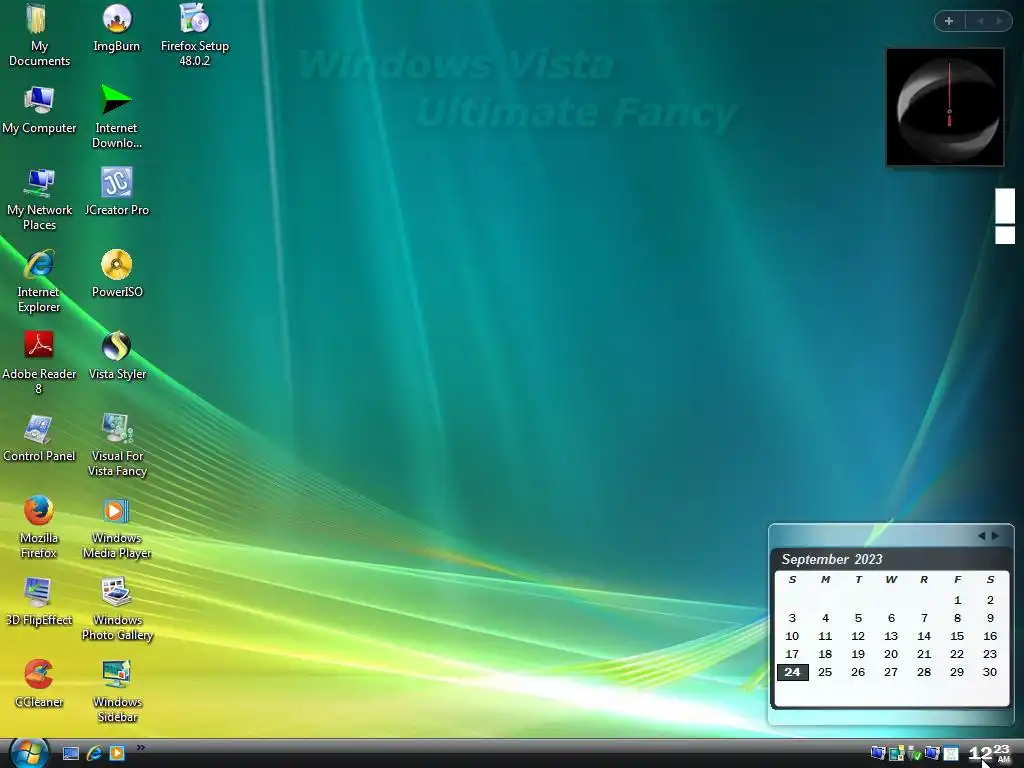1024x768 pixels.
Task: Select date 1 in the calendar
Action: pyautogui.click(x=957, y=600)
